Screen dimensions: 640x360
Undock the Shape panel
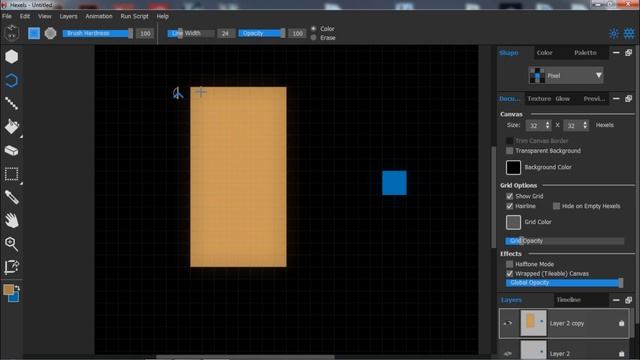[629, 53]
